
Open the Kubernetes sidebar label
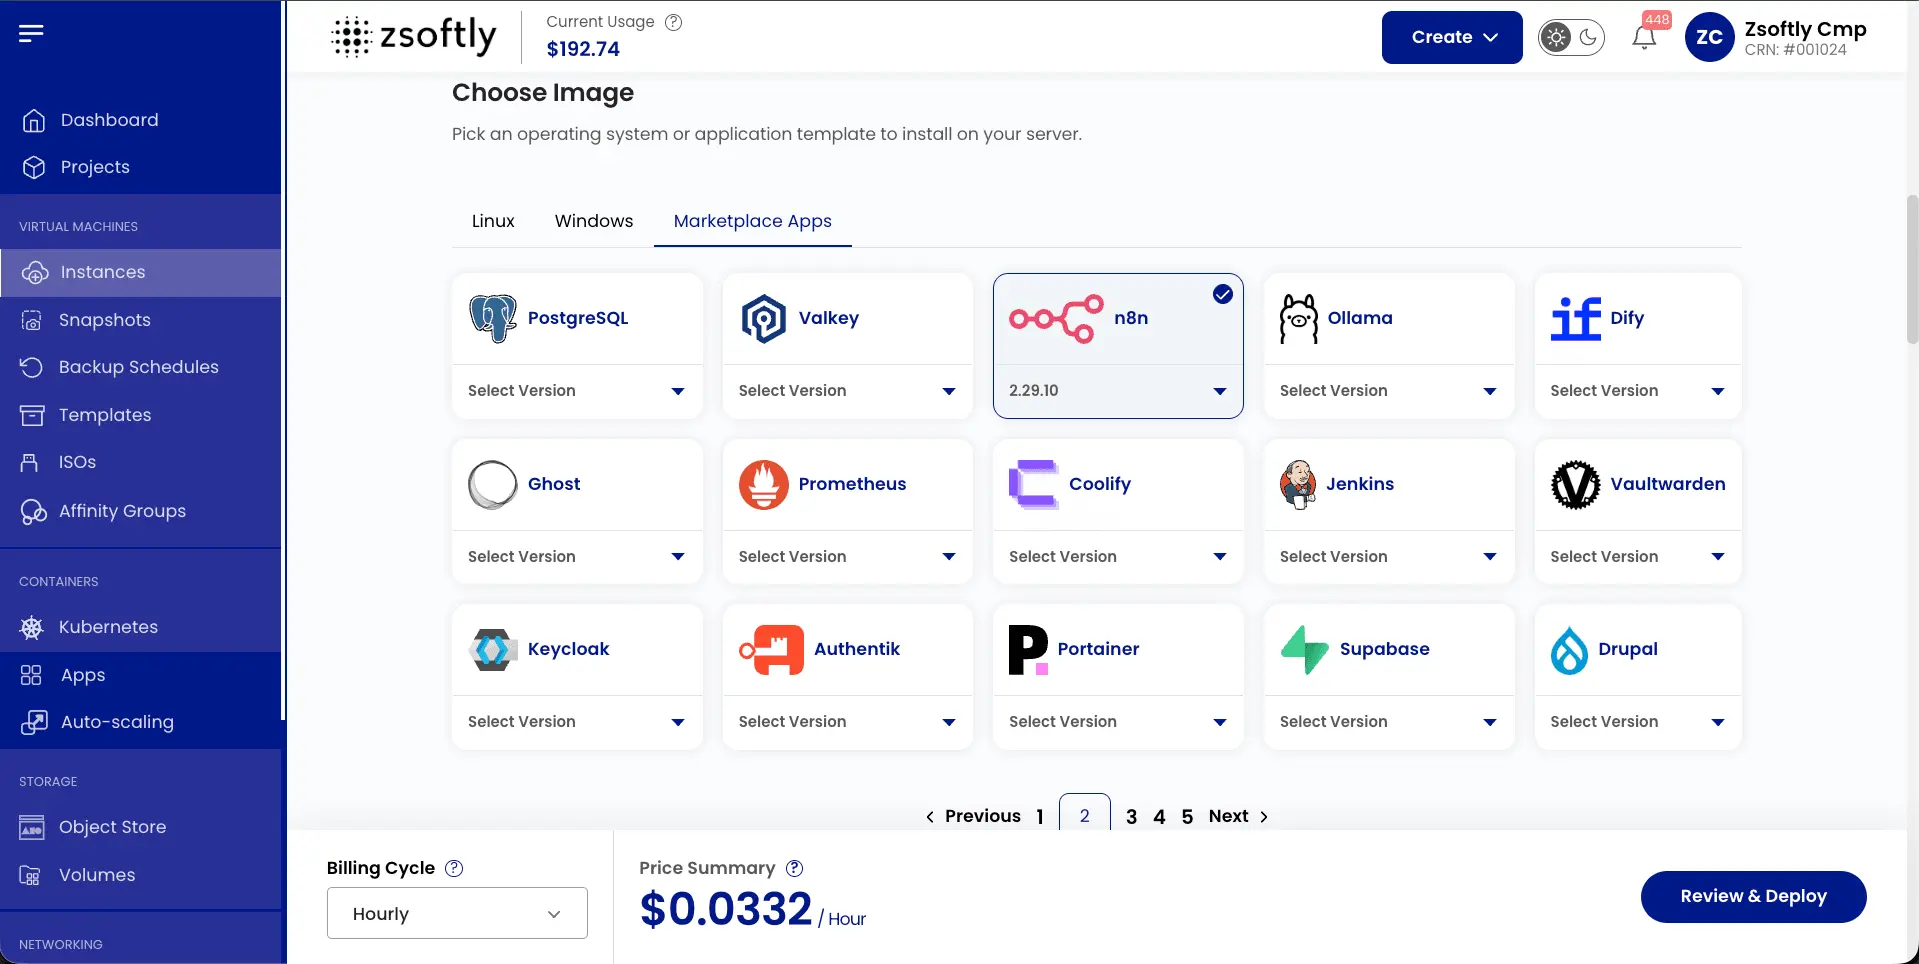[x=108, y=627]
